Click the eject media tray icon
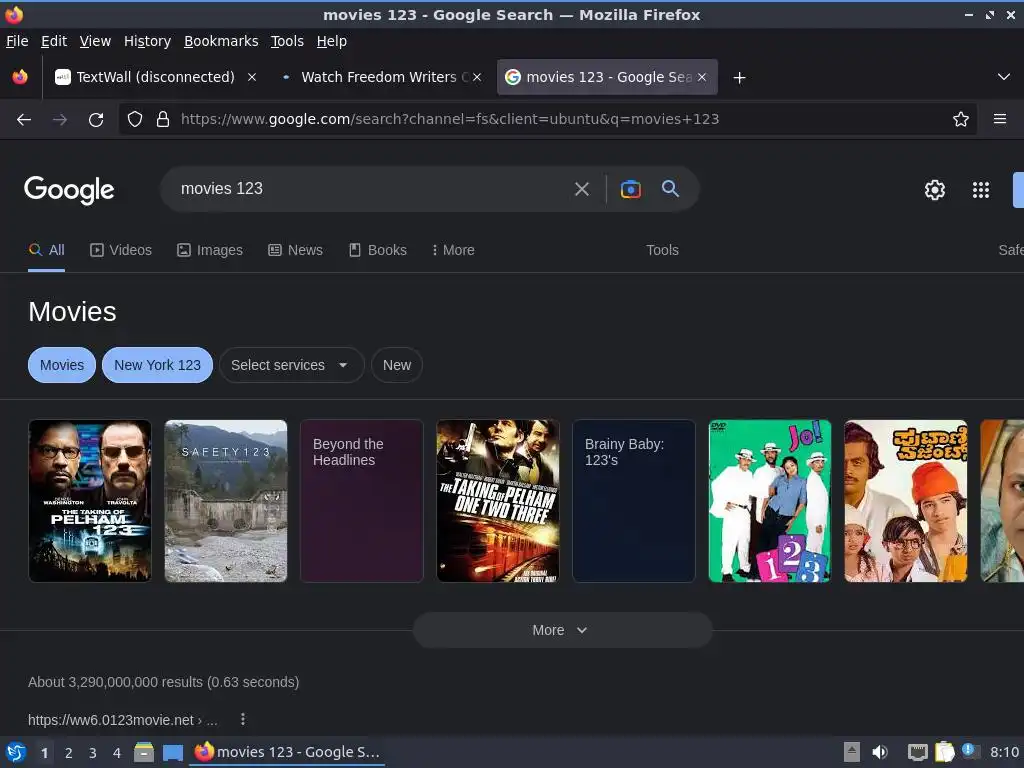Screen dimensions: 1024x768 point(852,752)
